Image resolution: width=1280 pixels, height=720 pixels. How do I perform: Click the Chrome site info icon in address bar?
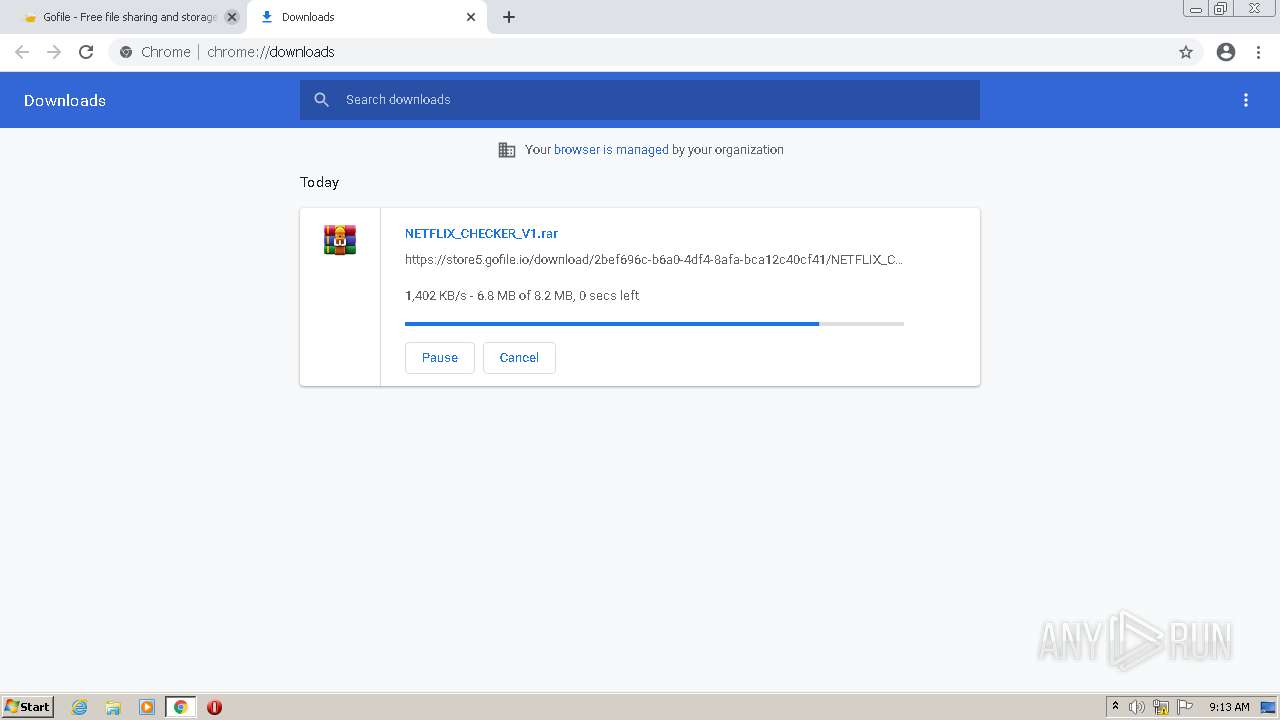126,52
